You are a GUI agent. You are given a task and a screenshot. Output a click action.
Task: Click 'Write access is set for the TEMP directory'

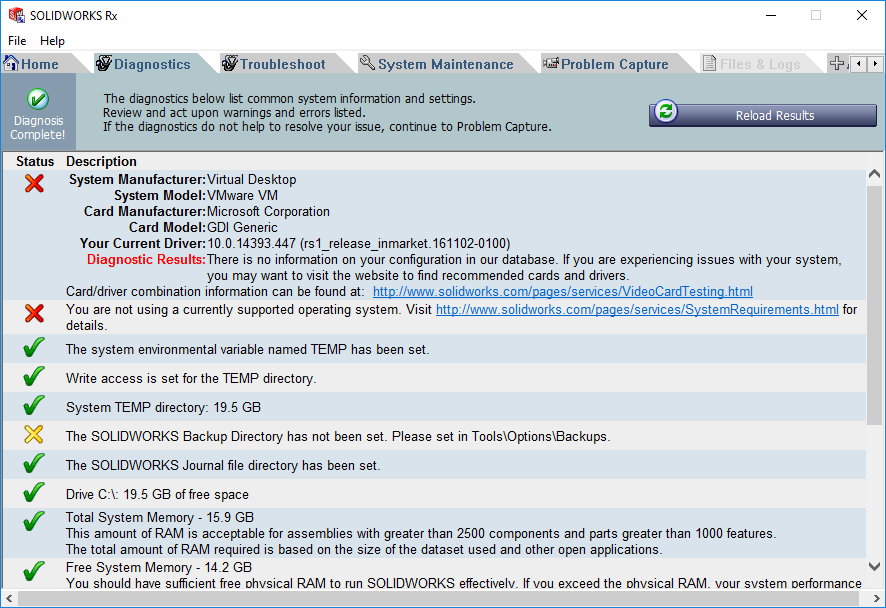tap(191, 379)
